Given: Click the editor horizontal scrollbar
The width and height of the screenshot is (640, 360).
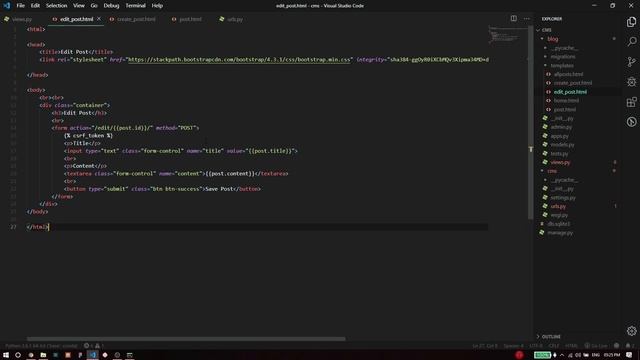Looking at the screenshot, I should pyautogui.click(x=186, y=338).
